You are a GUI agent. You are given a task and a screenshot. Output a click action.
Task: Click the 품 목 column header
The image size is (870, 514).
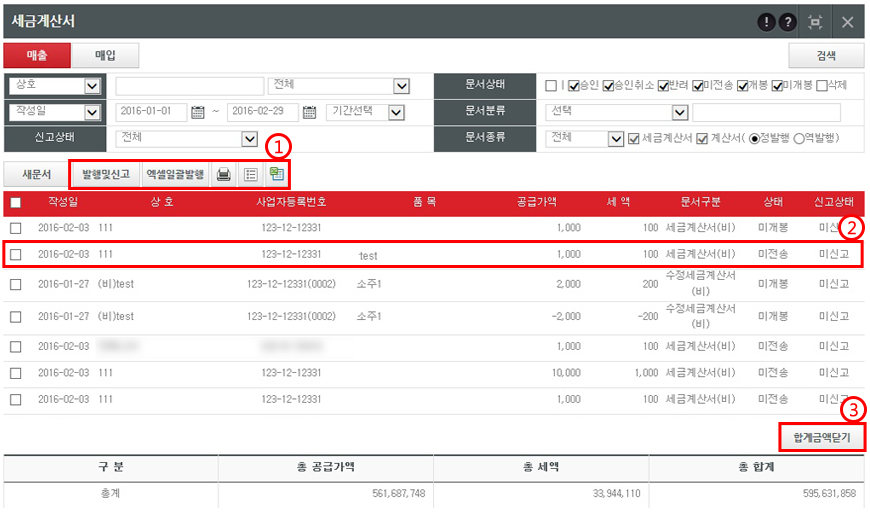pos(424,202)
